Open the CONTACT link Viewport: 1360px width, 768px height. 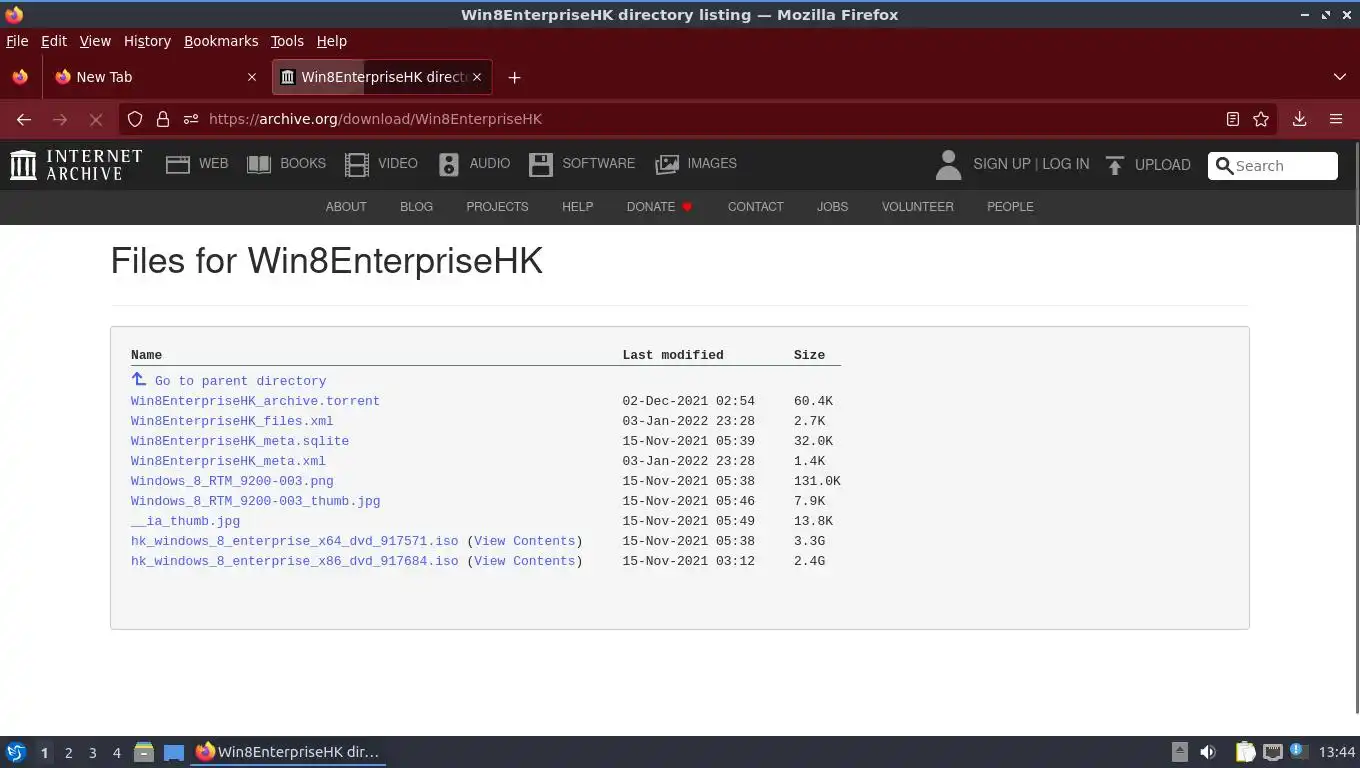[755, 207]
